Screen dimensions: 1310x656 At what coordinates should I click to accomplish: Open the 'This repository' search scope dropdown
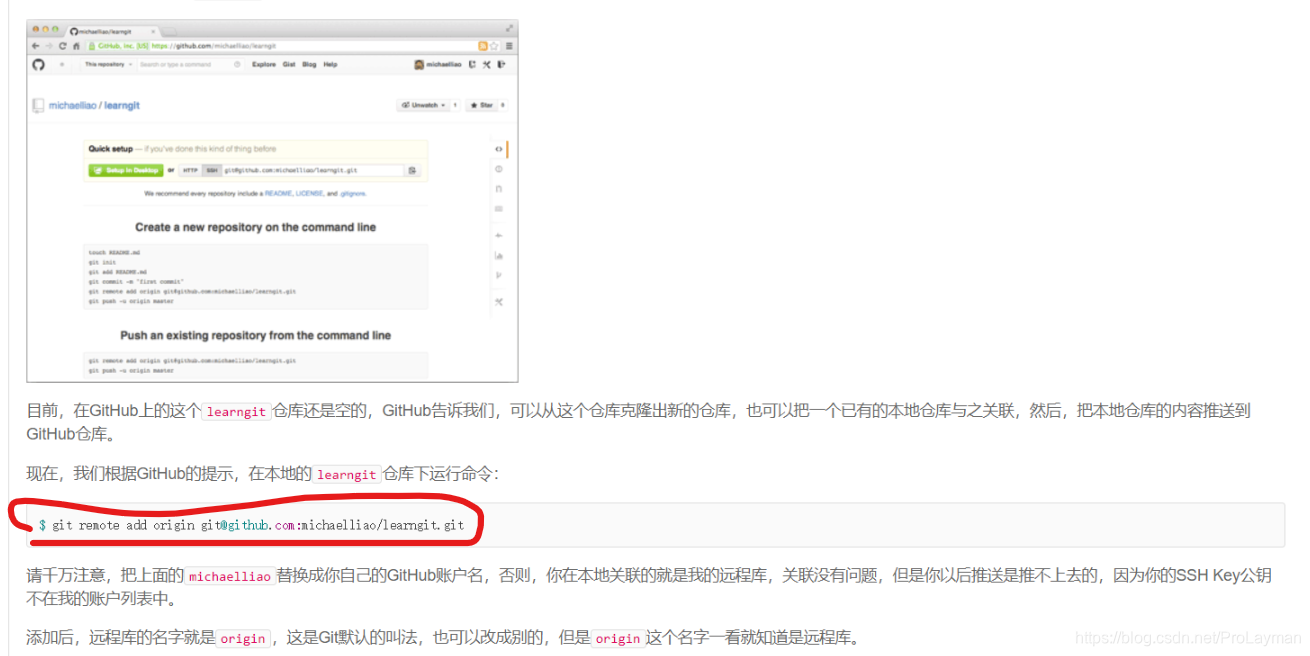click(x=108, y=64)
